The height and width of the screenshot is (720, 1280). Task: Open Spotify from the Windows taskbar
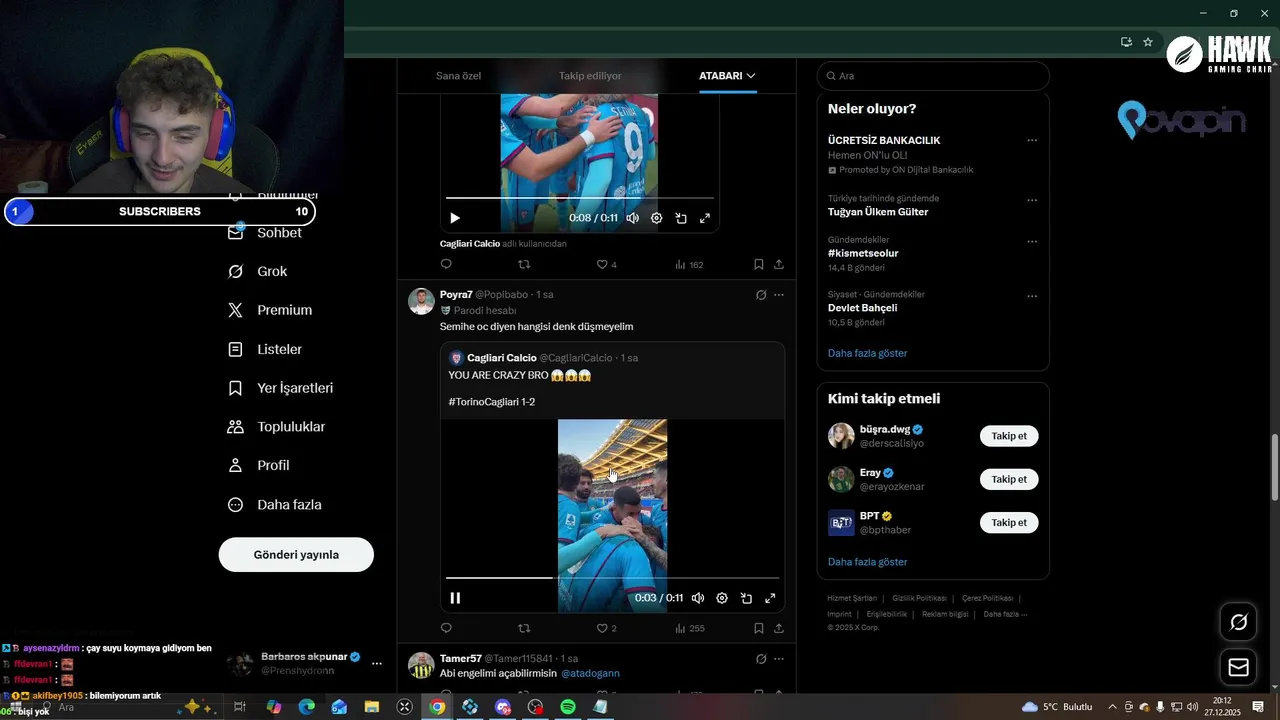(567, 707)
